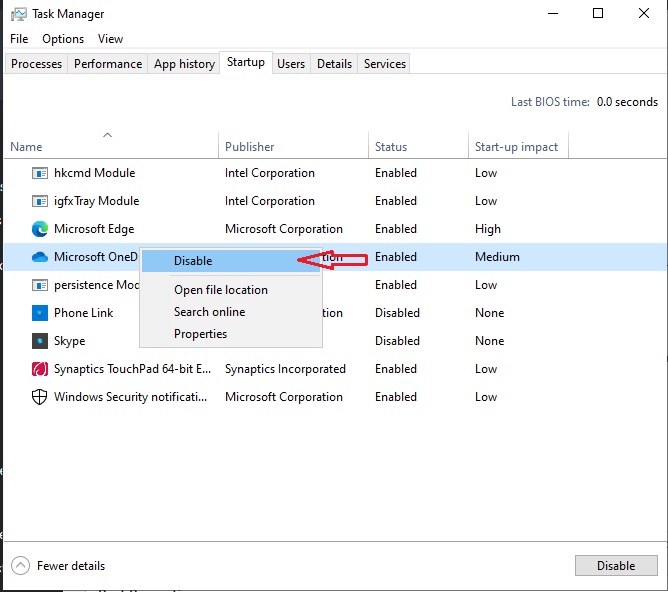Image resolution: width=668 pixels, height=592 pixels.
Task: Click the Phone Link icon
Action: (x=40, y=313)
